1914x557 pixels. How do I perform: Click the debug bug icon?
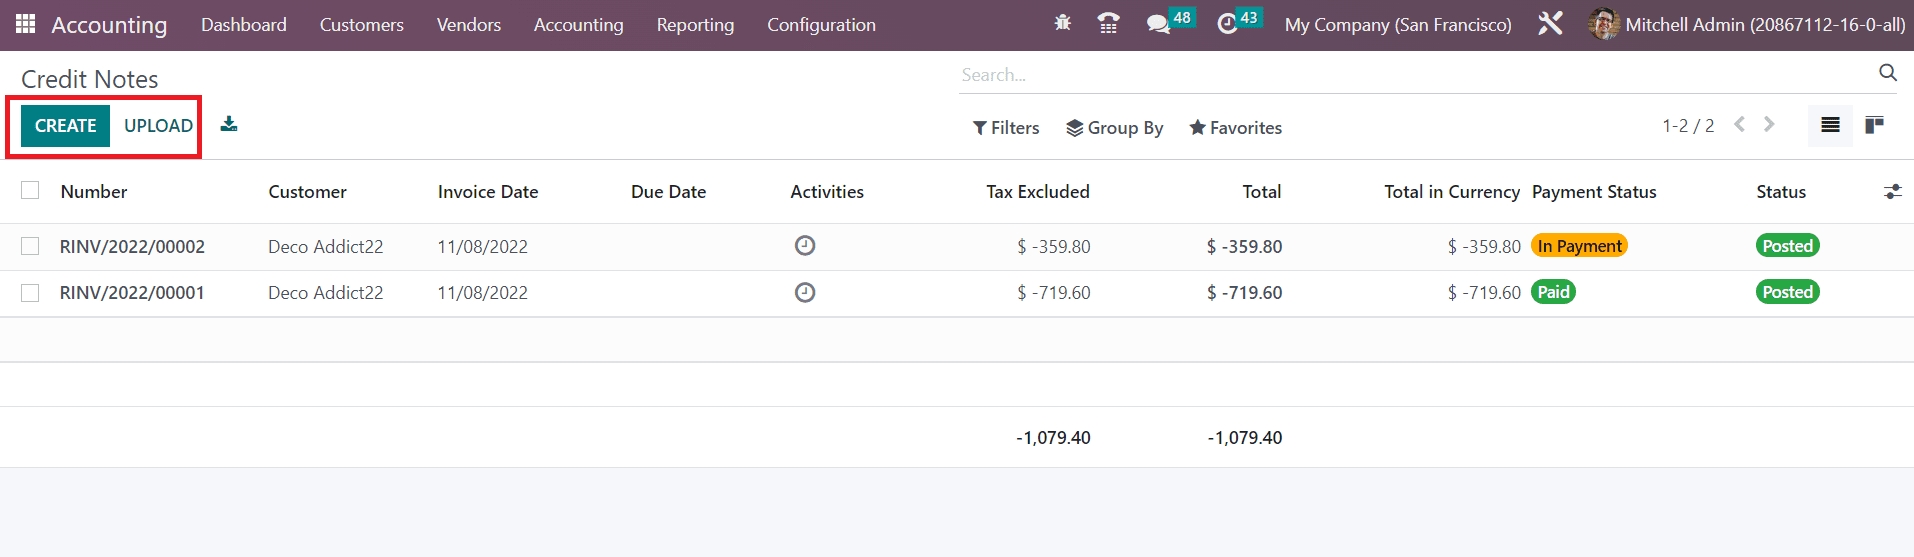click(x=1062, y=24)
